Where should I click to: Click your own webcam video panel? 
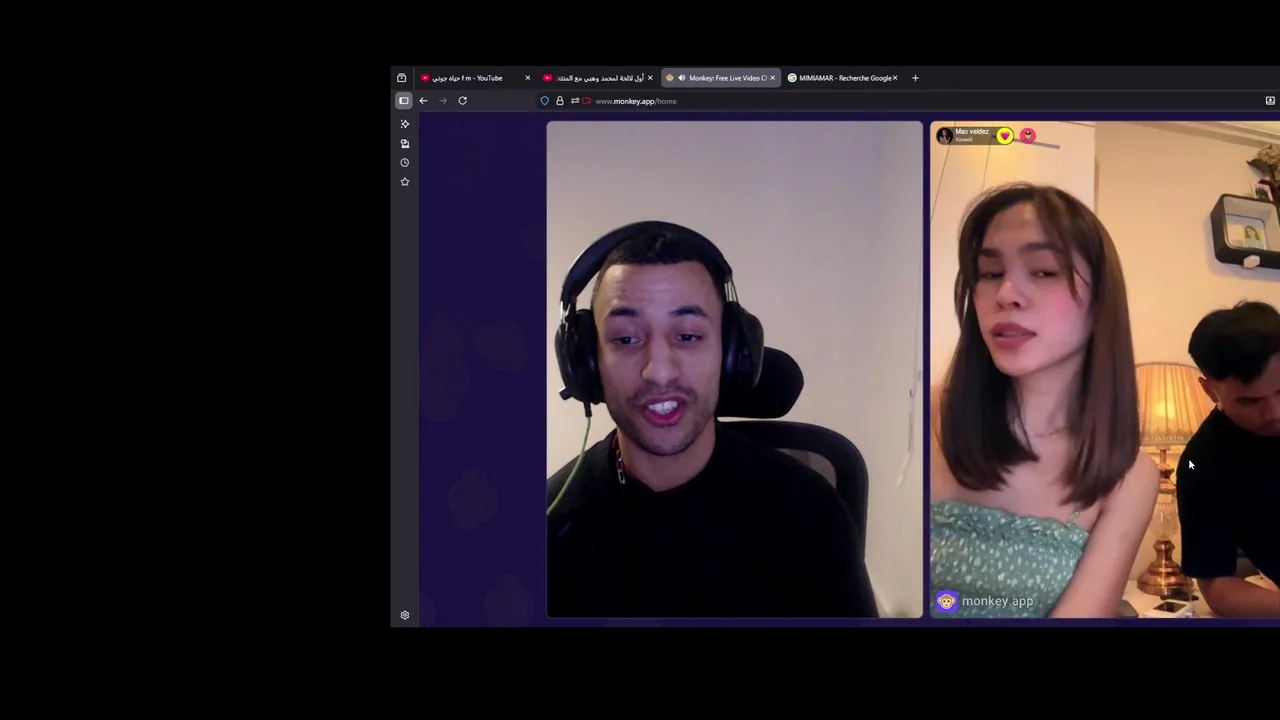click(x=735, y=370)
